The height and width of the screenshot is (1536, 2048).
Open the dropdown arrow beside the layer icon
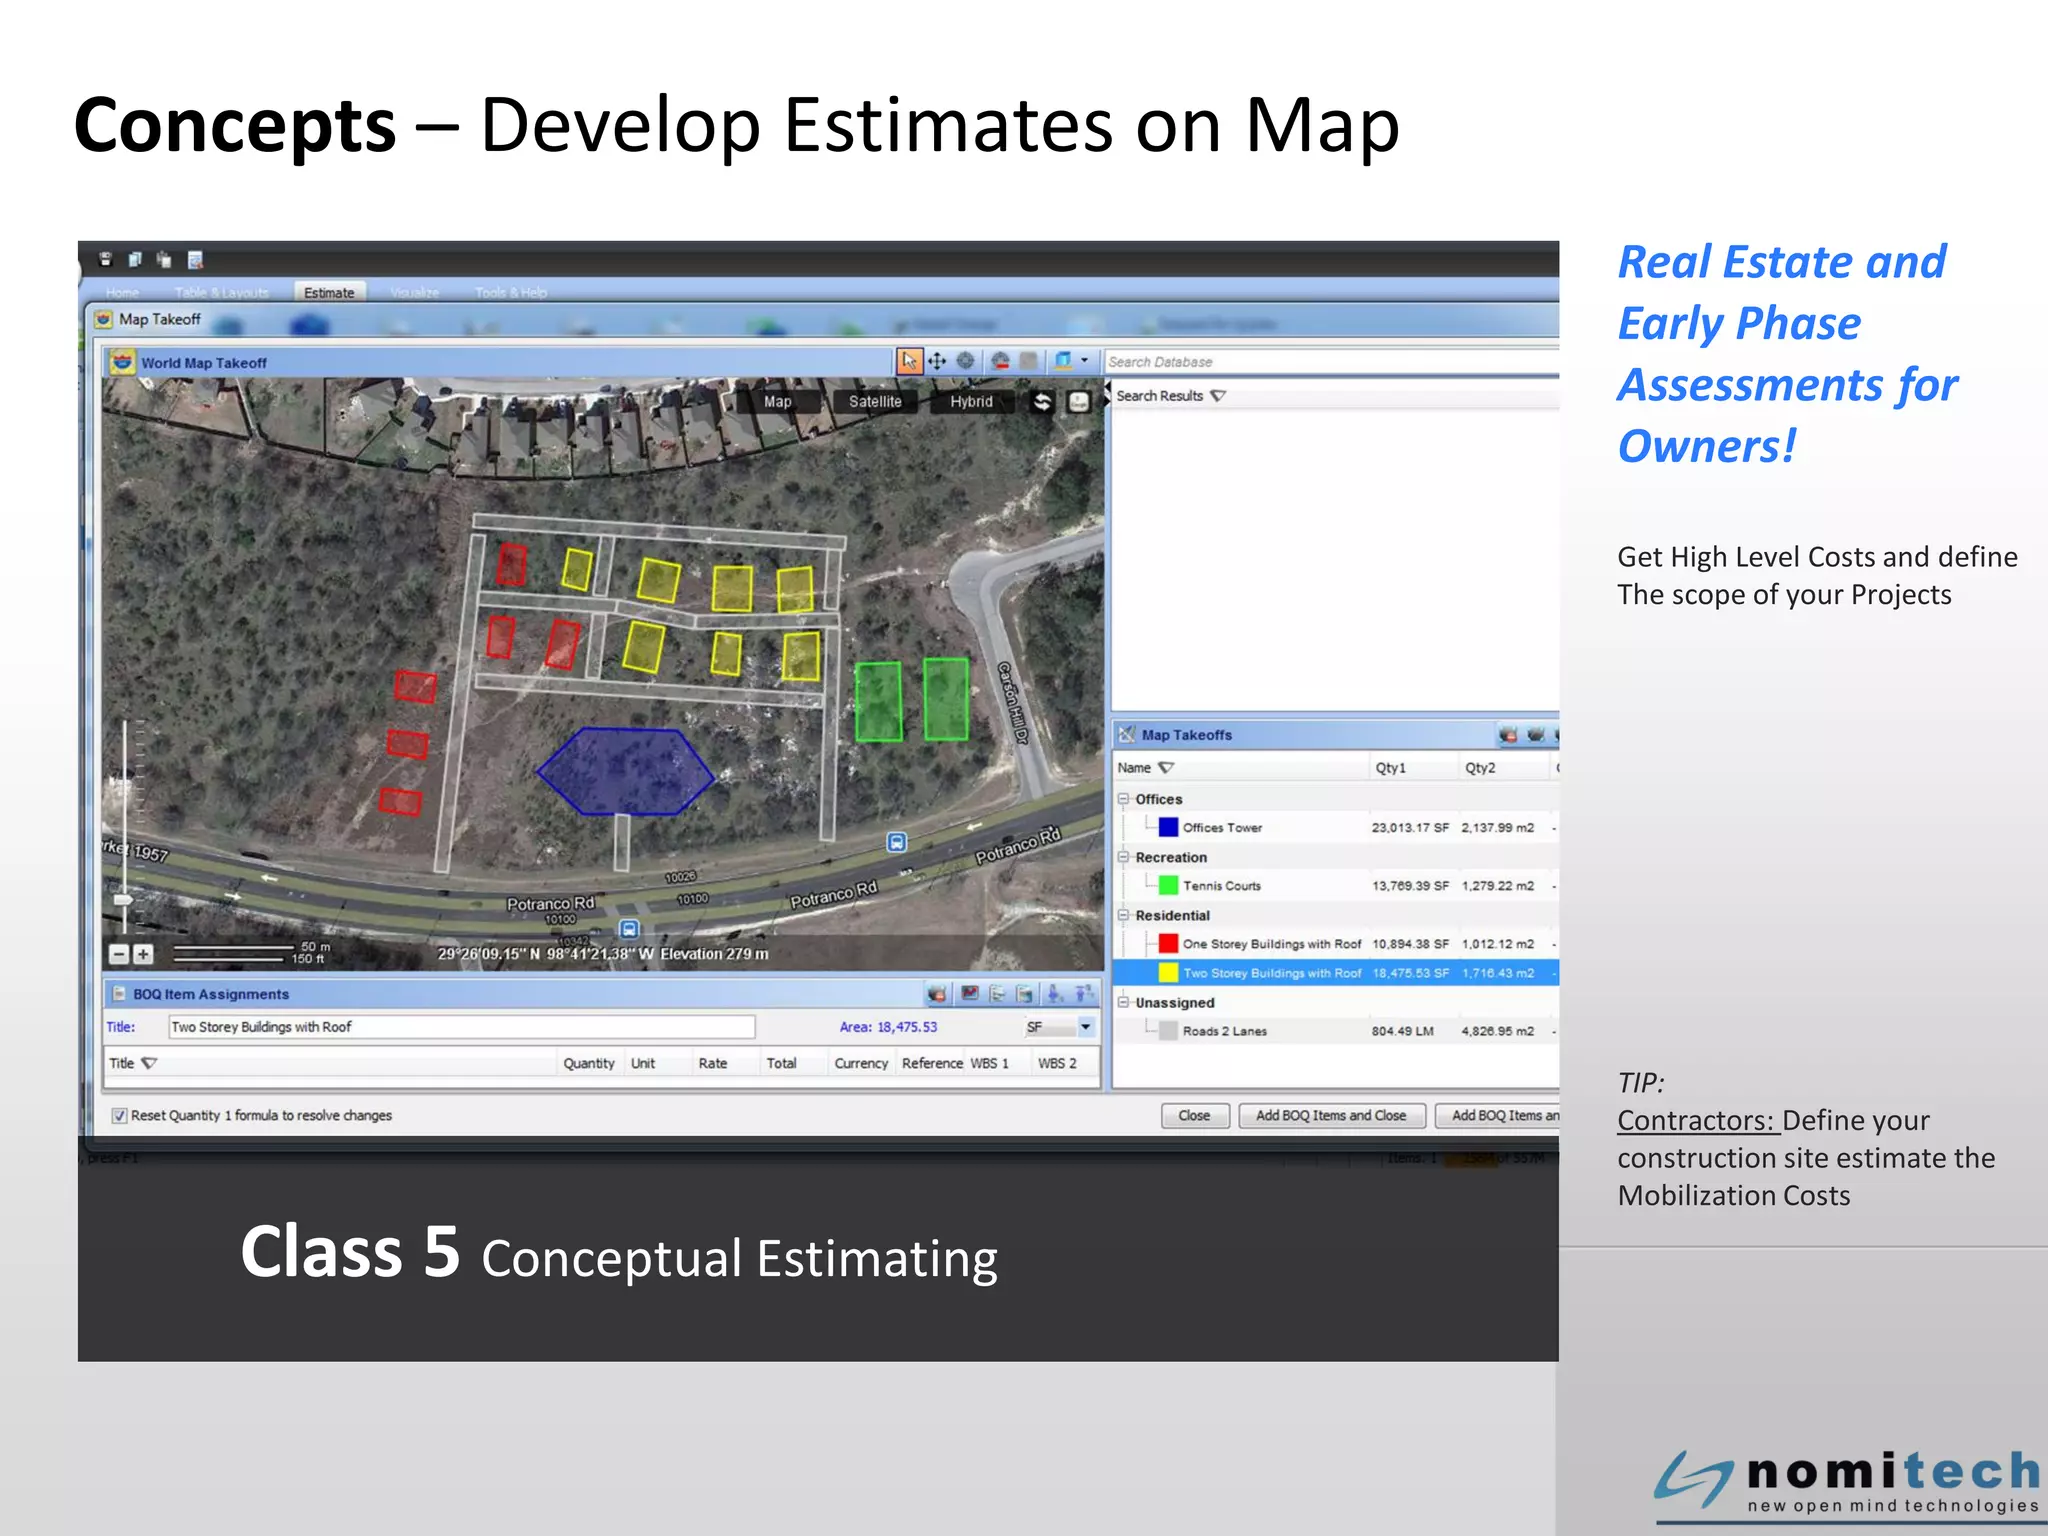pyautogui.click(x=1085, y=360)
